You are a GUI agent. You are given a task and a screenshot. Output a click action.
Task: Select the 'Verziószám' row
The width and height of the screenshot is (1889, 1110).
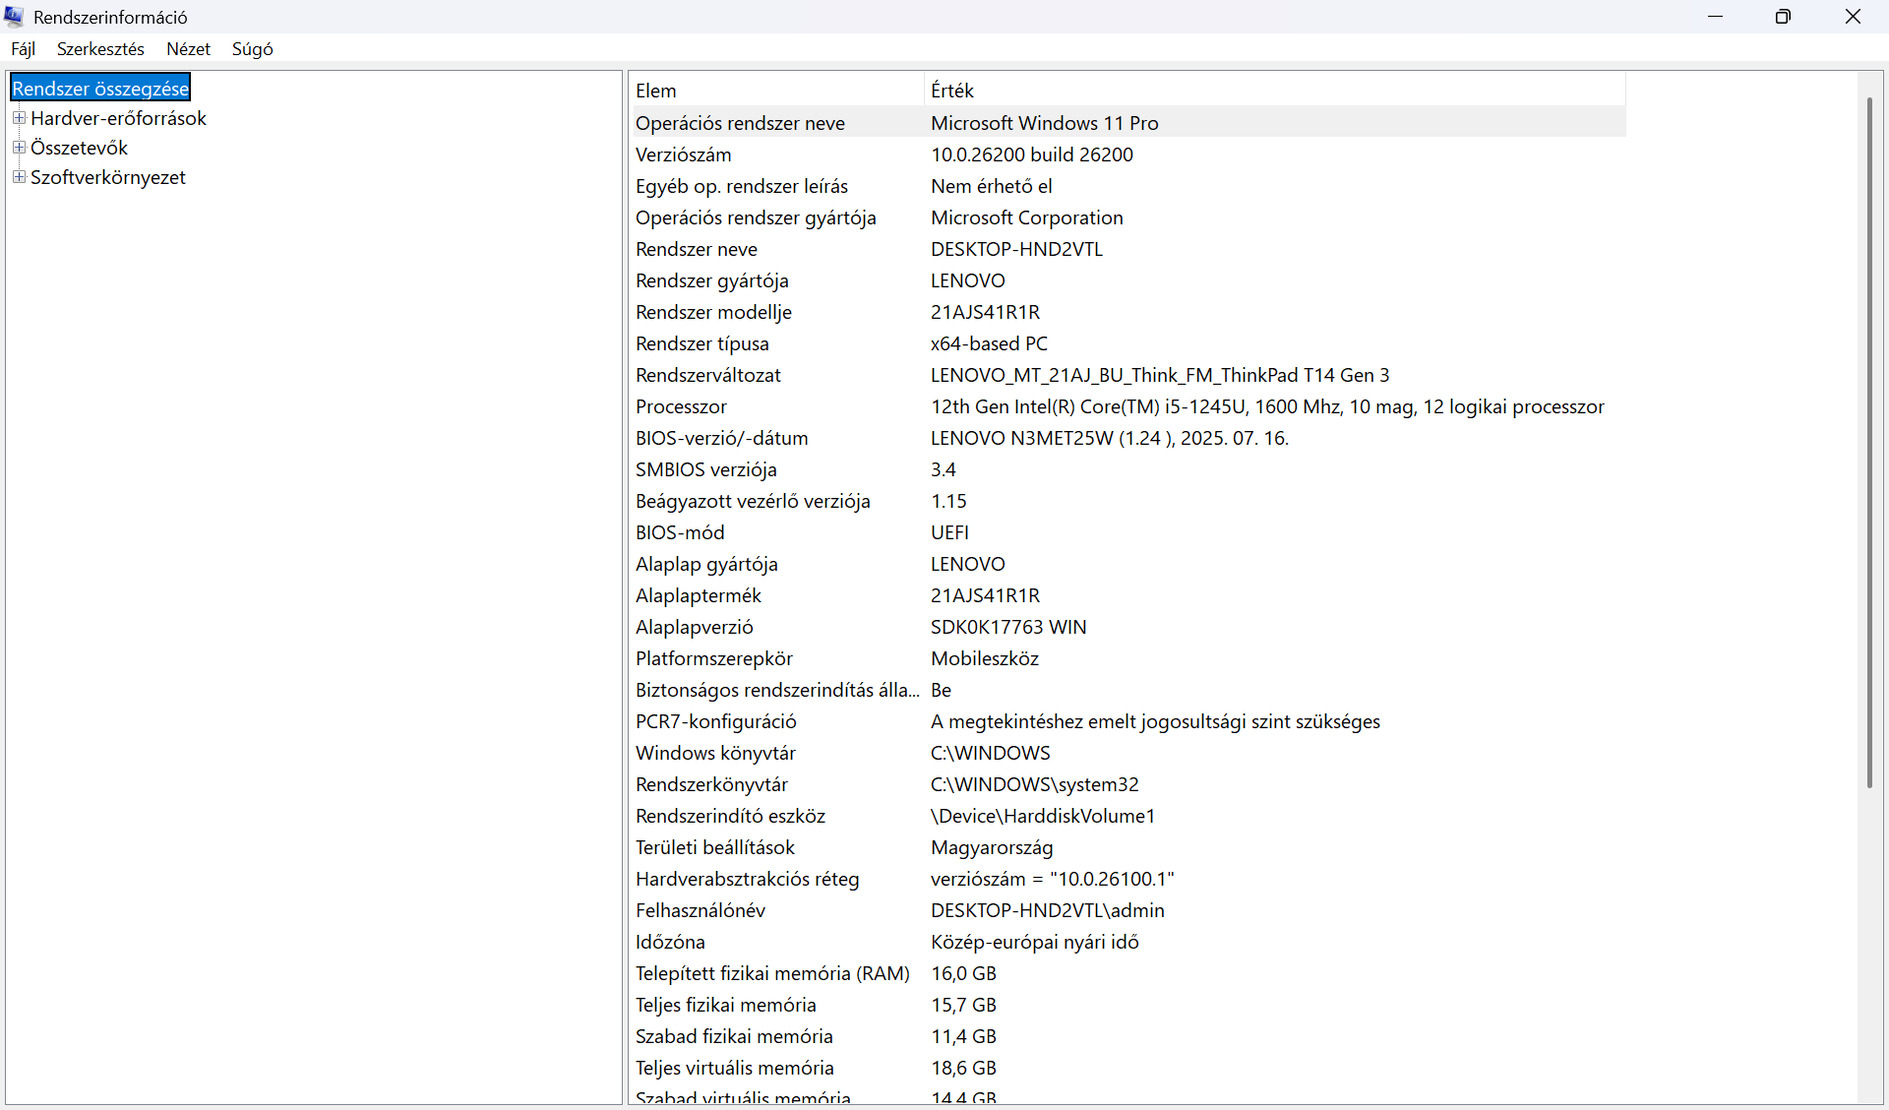pyautogui.click(x=1129, y=155)
